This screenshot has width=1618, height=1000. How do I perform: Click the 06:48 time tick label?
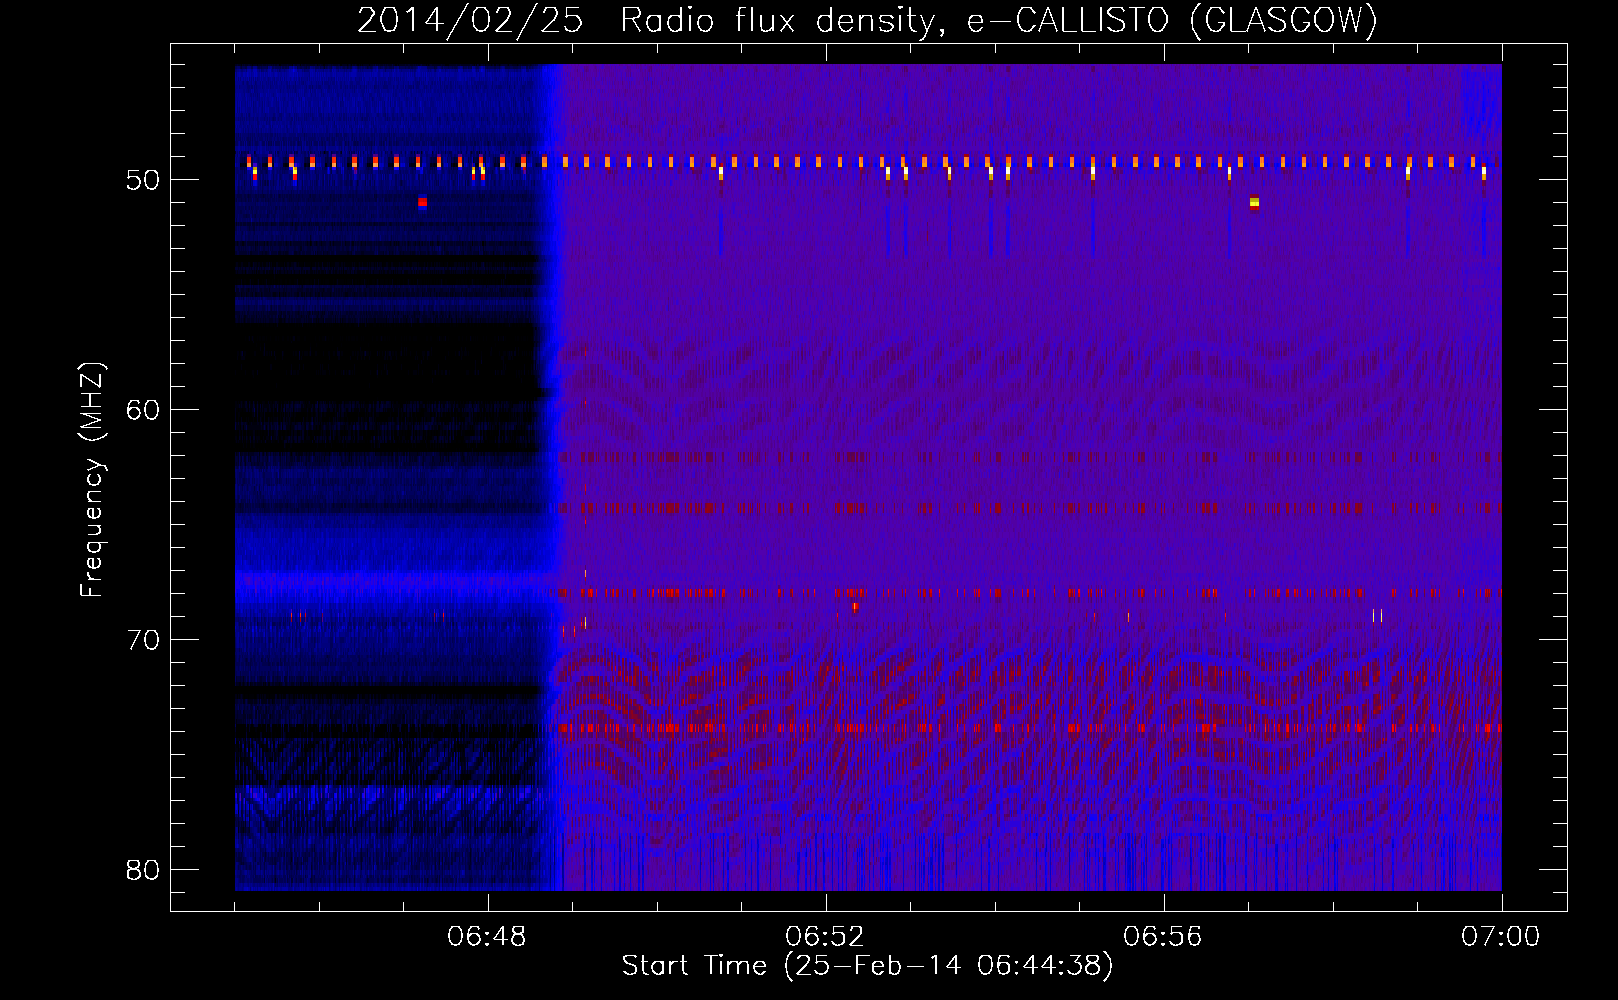tap(488, 937)
